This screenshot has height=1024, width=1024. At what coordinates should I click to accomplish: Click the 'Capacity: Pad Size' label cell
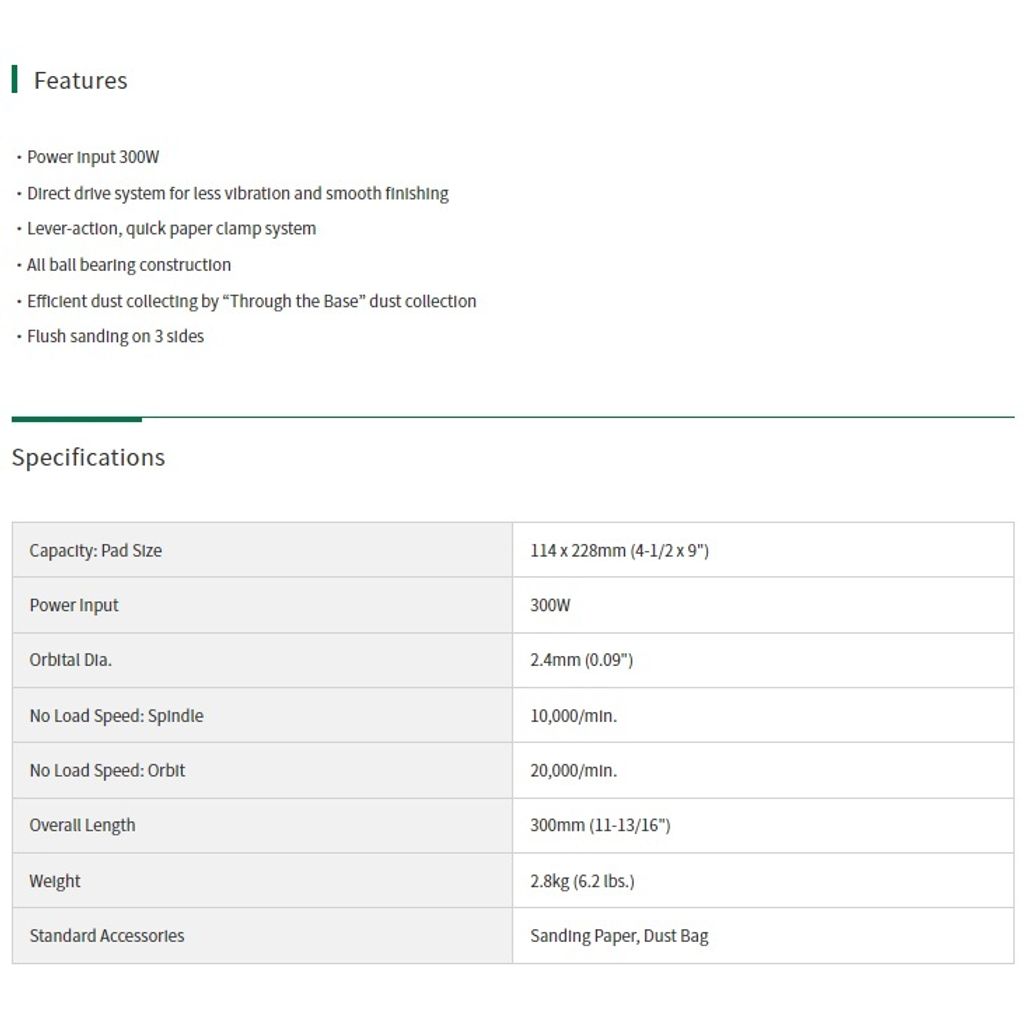(95, 550)
